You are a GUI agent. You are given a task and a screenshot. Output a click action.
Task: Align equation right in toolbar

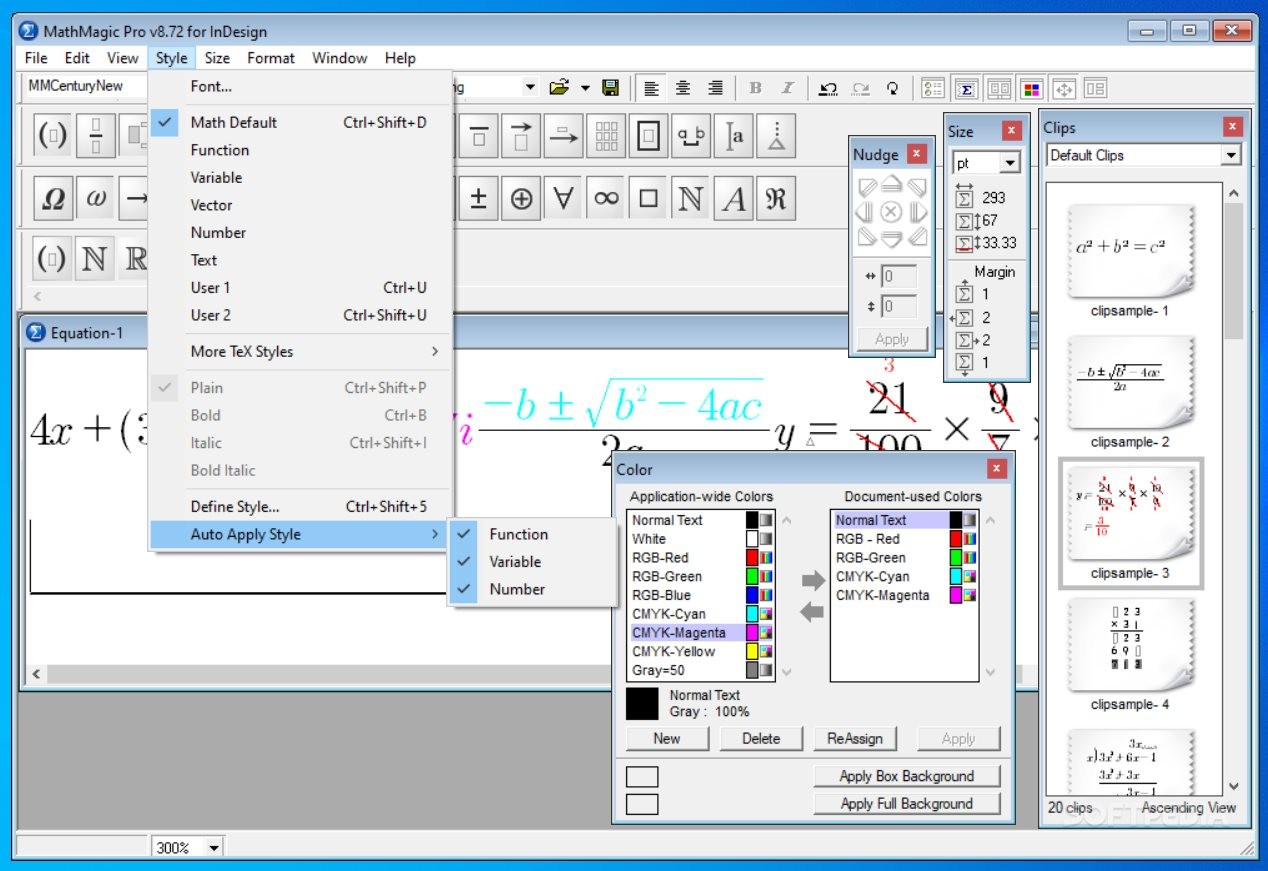pos(715,88)
